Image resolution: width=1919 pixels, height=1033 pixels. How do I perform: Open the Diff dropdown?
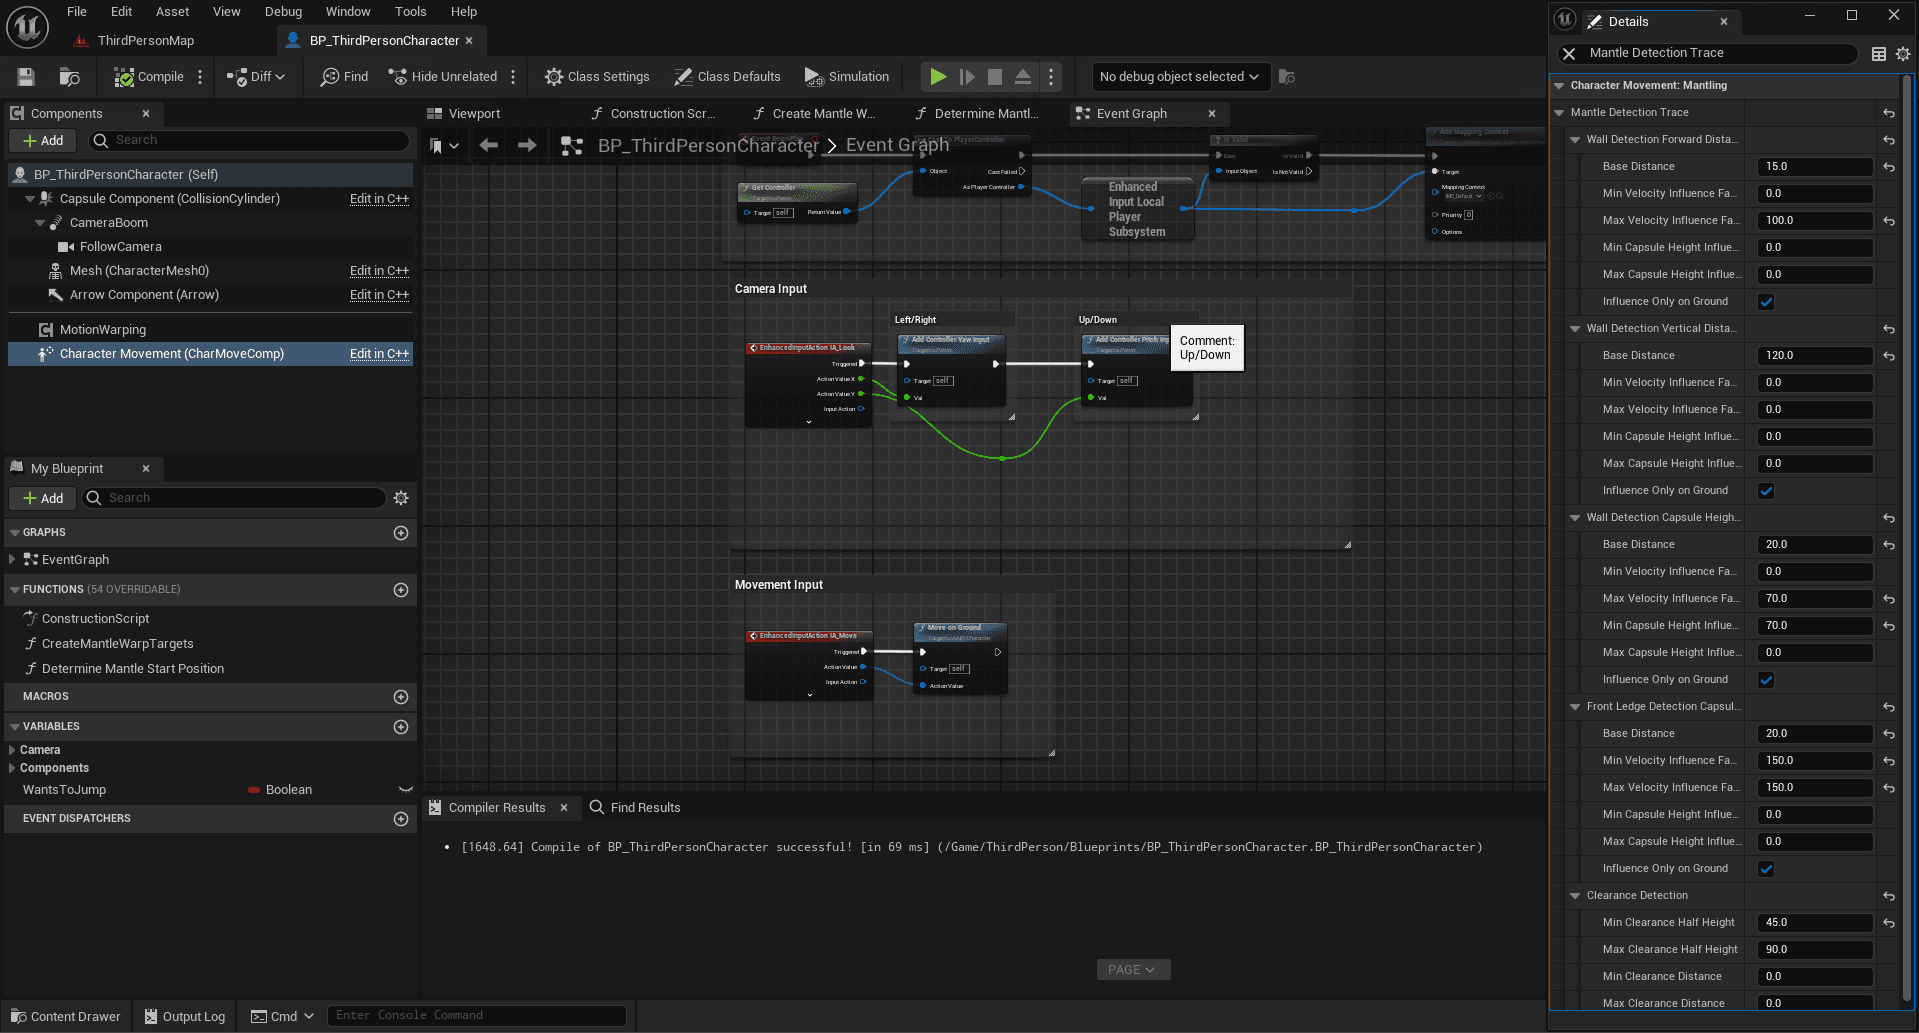point(256,77)
